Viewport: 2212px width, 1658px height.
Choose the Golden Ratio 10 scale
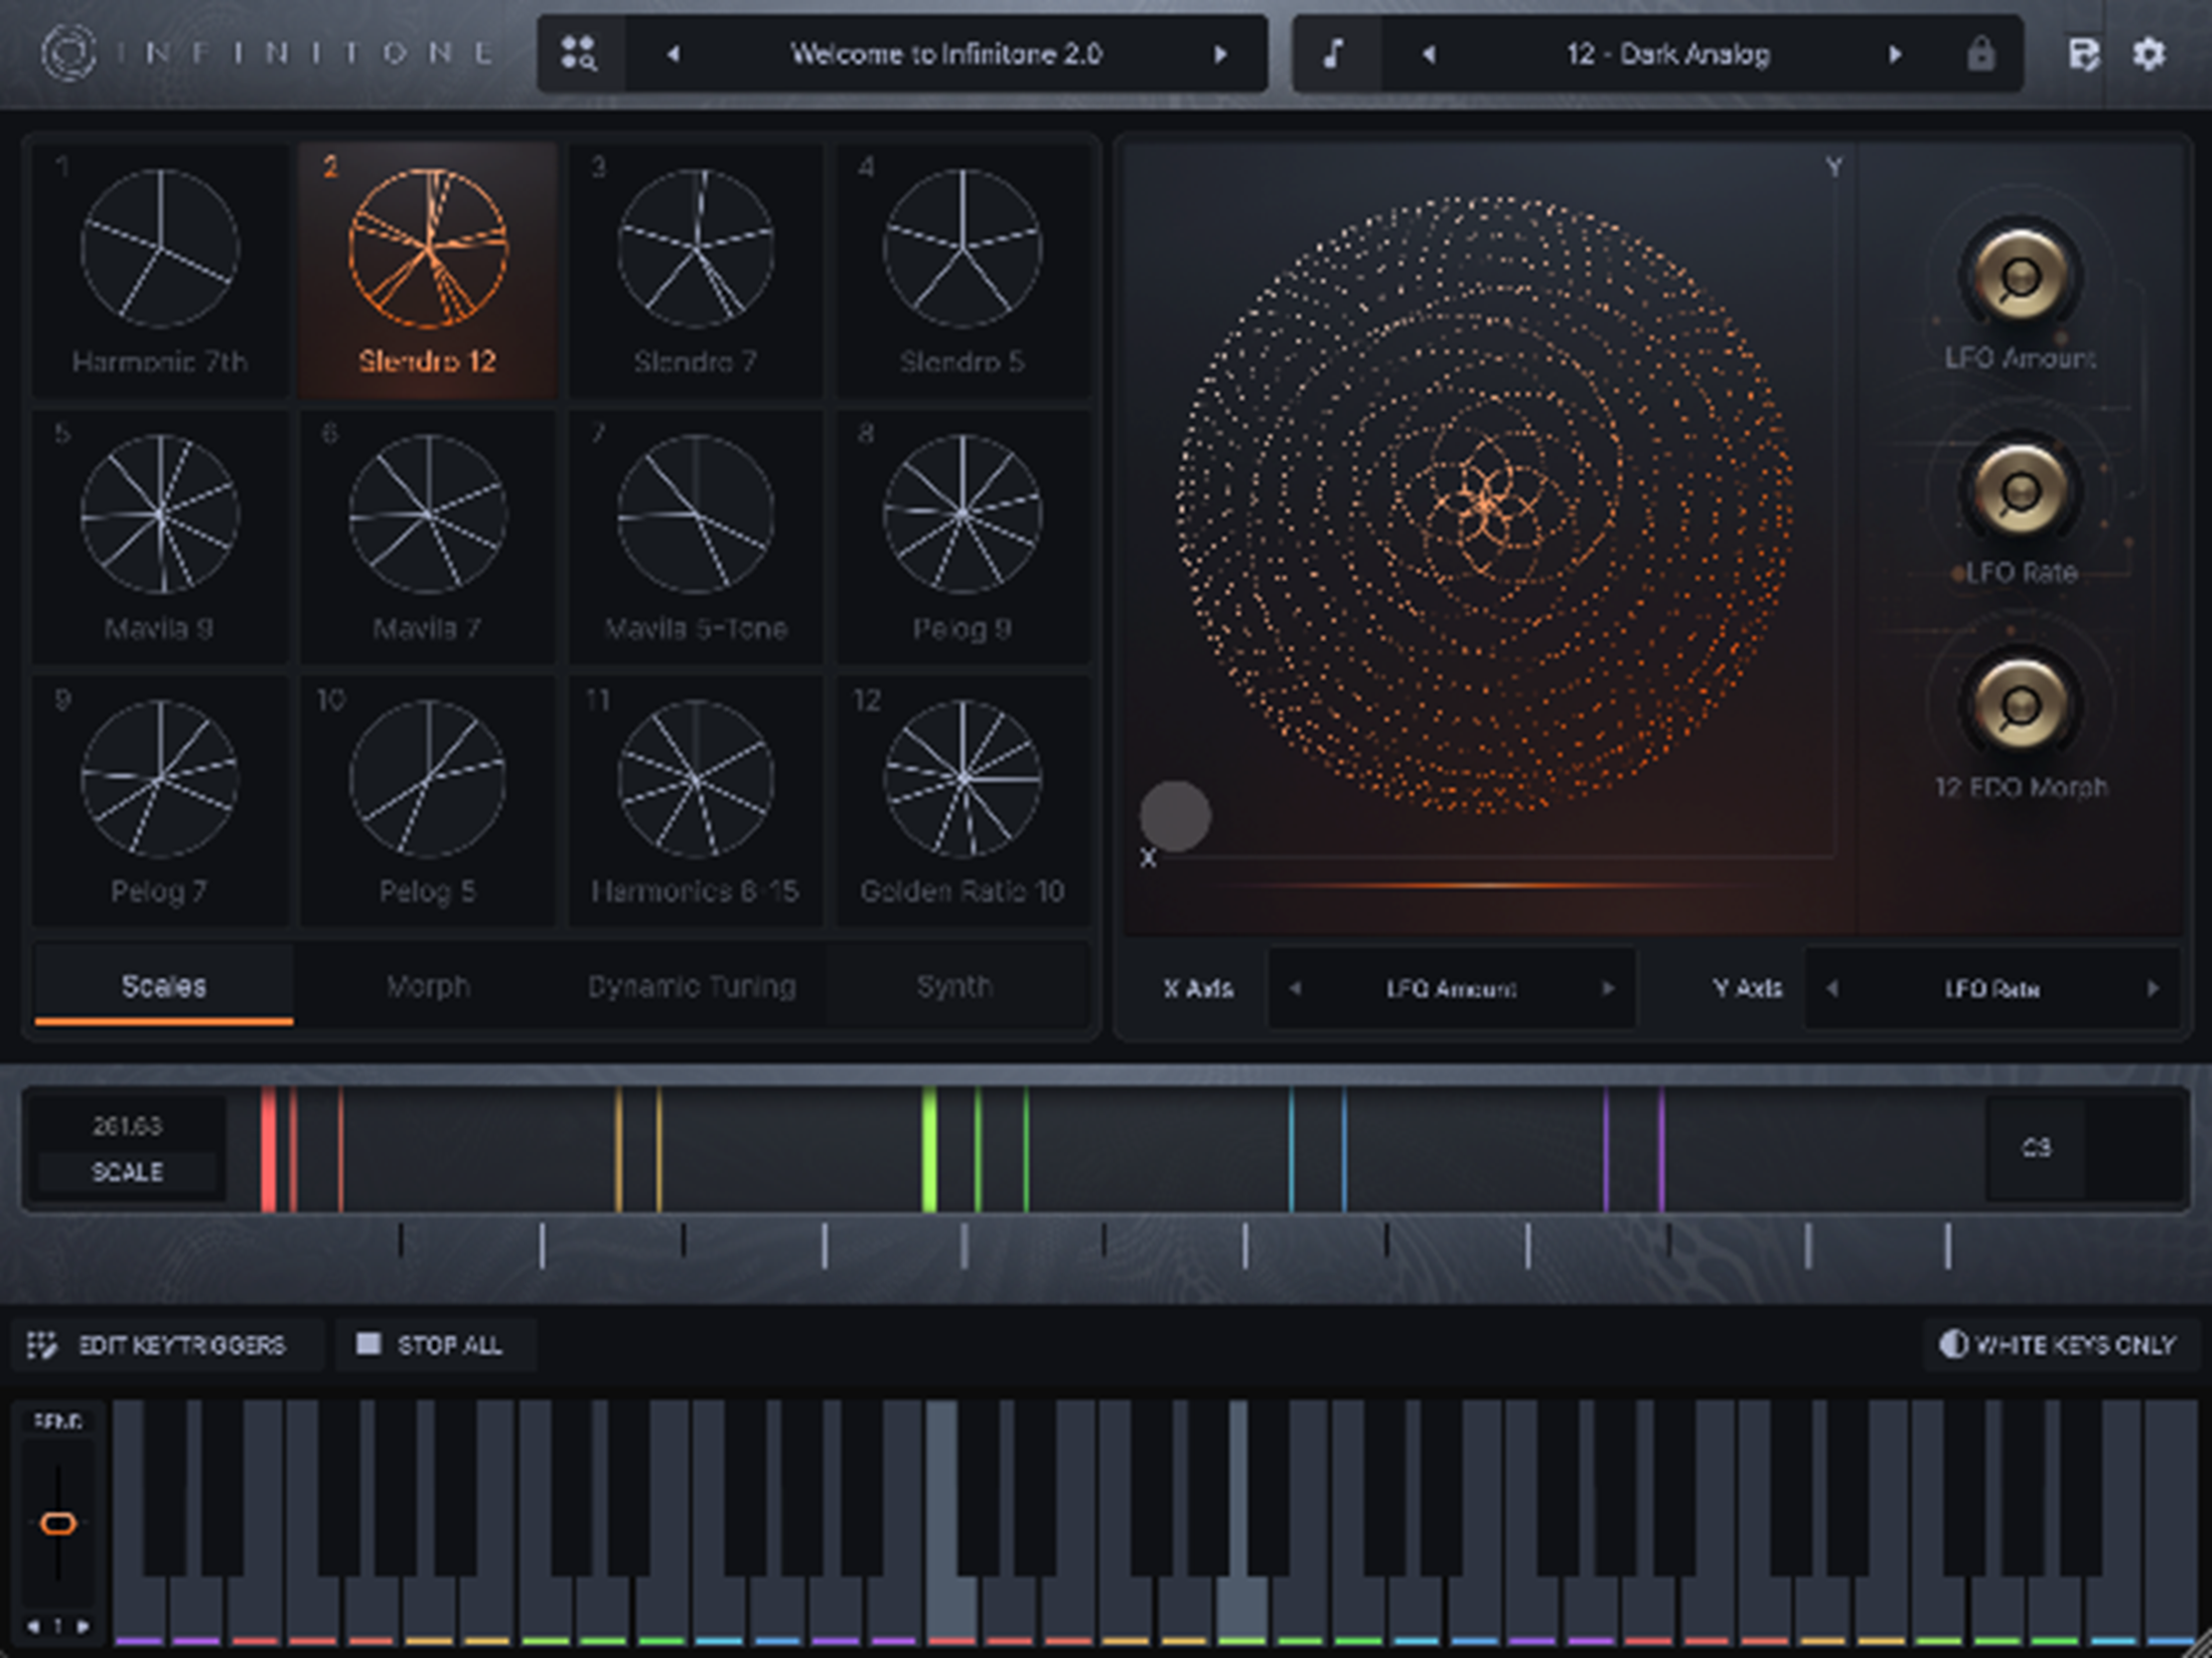(x=962, y=800)
